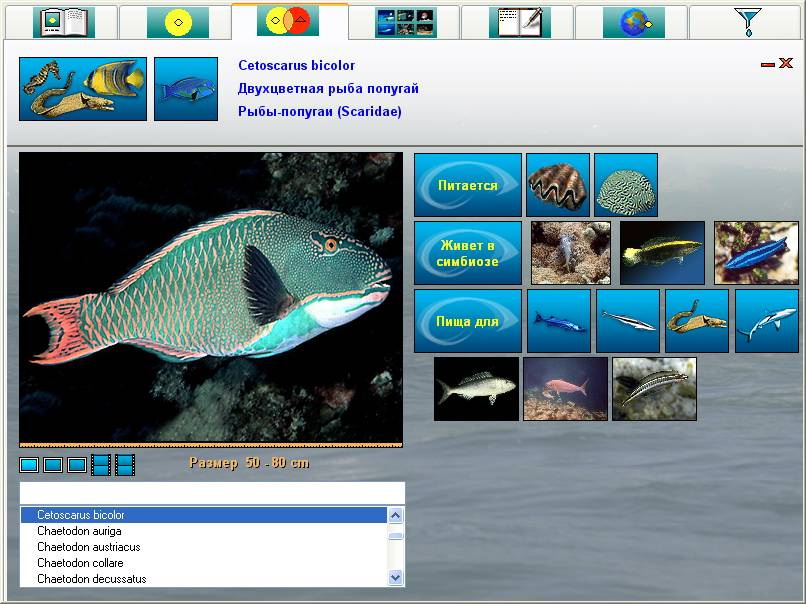Click the Двухцветная рыба попугай name
Screen dimensions: 806x604
[x=328, y=88]
